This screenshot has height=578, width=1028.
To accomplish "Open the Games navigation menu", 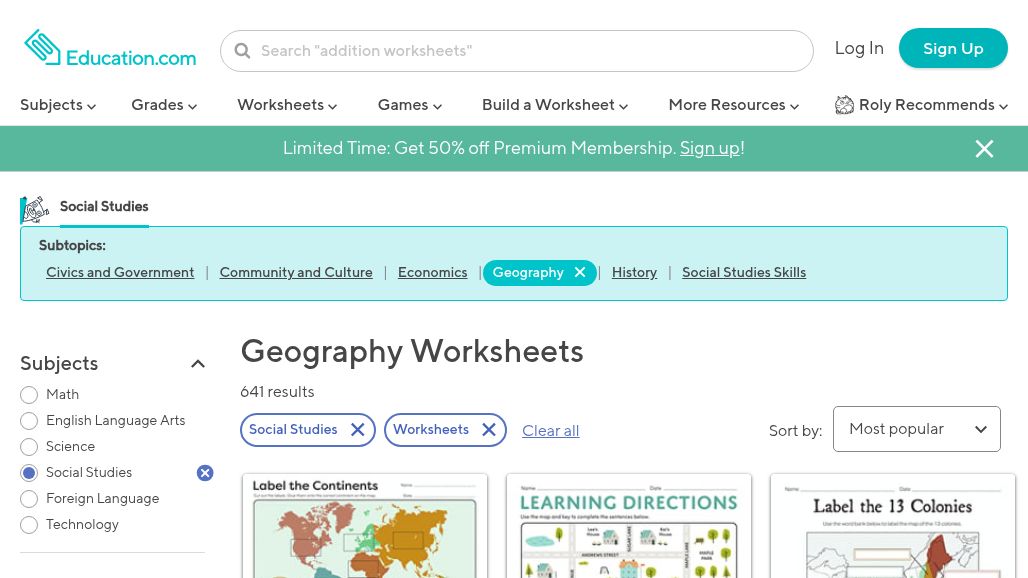I will click(x=410, y=105).
